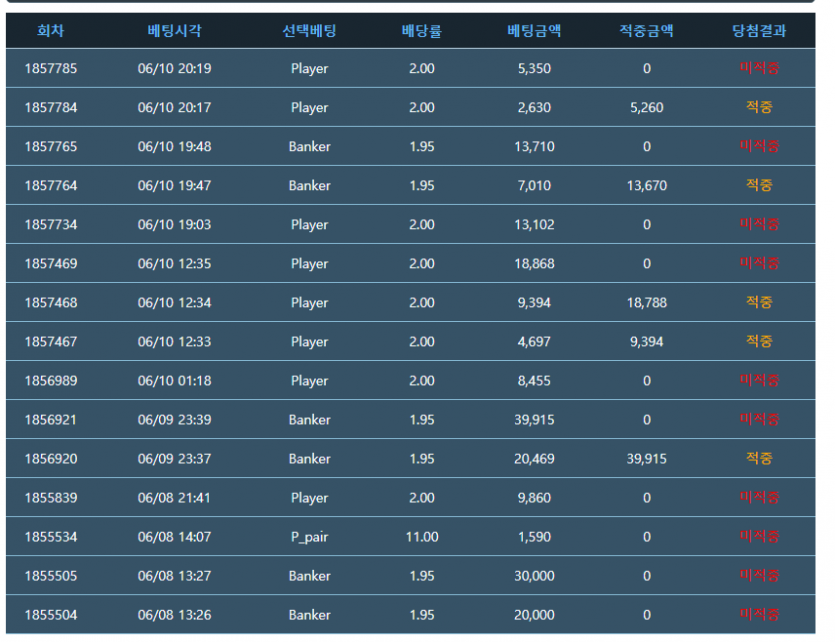Click bet amount 30,000
835x642 pixels.
point(534,576)
